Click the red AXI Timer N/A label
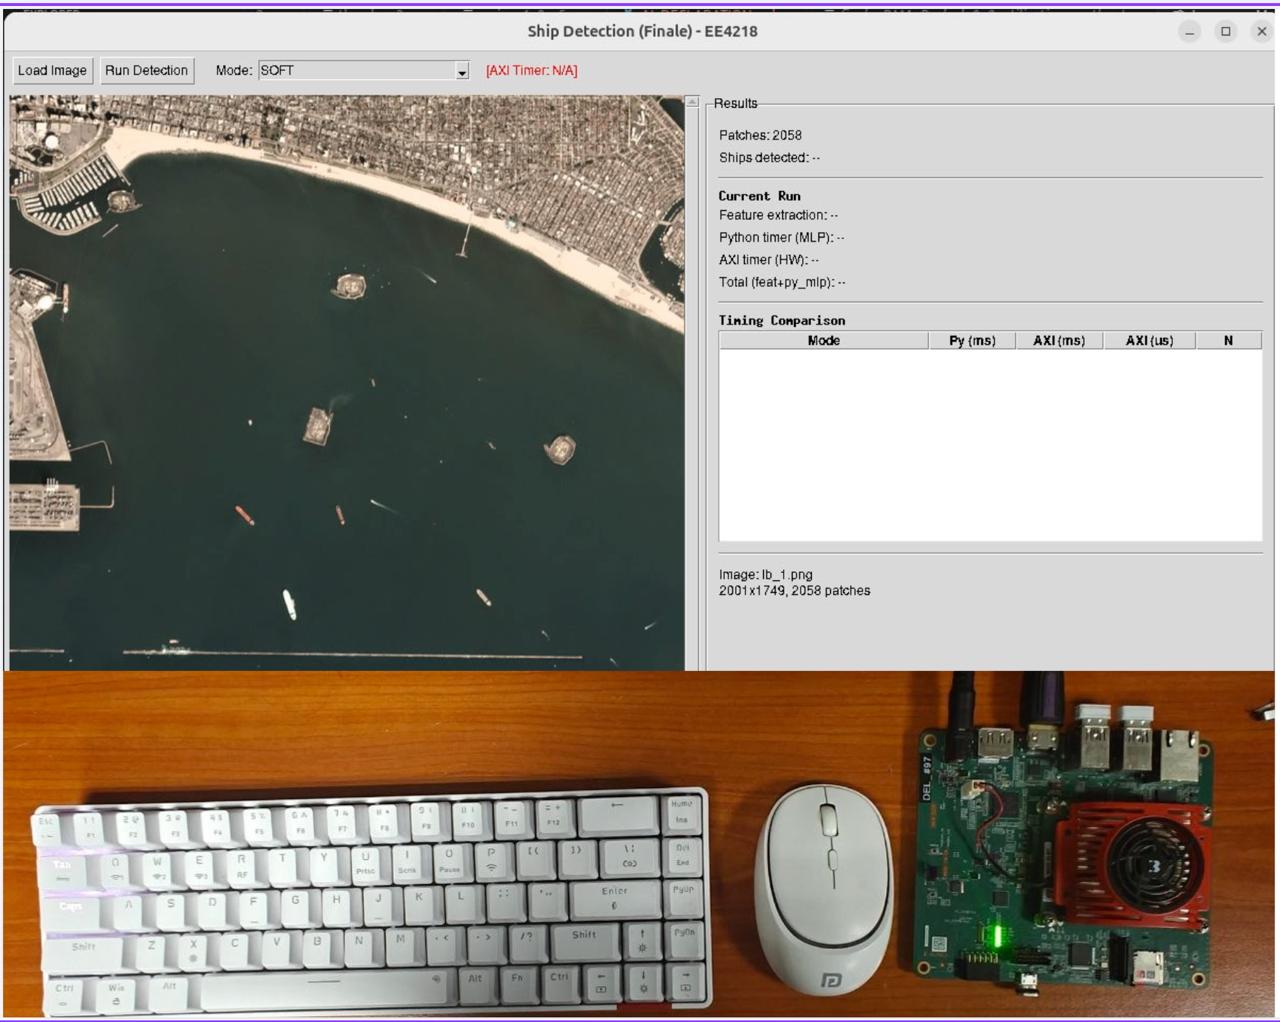The width and height of the screenshot is (1280, 1022). (x=531, y=71)
